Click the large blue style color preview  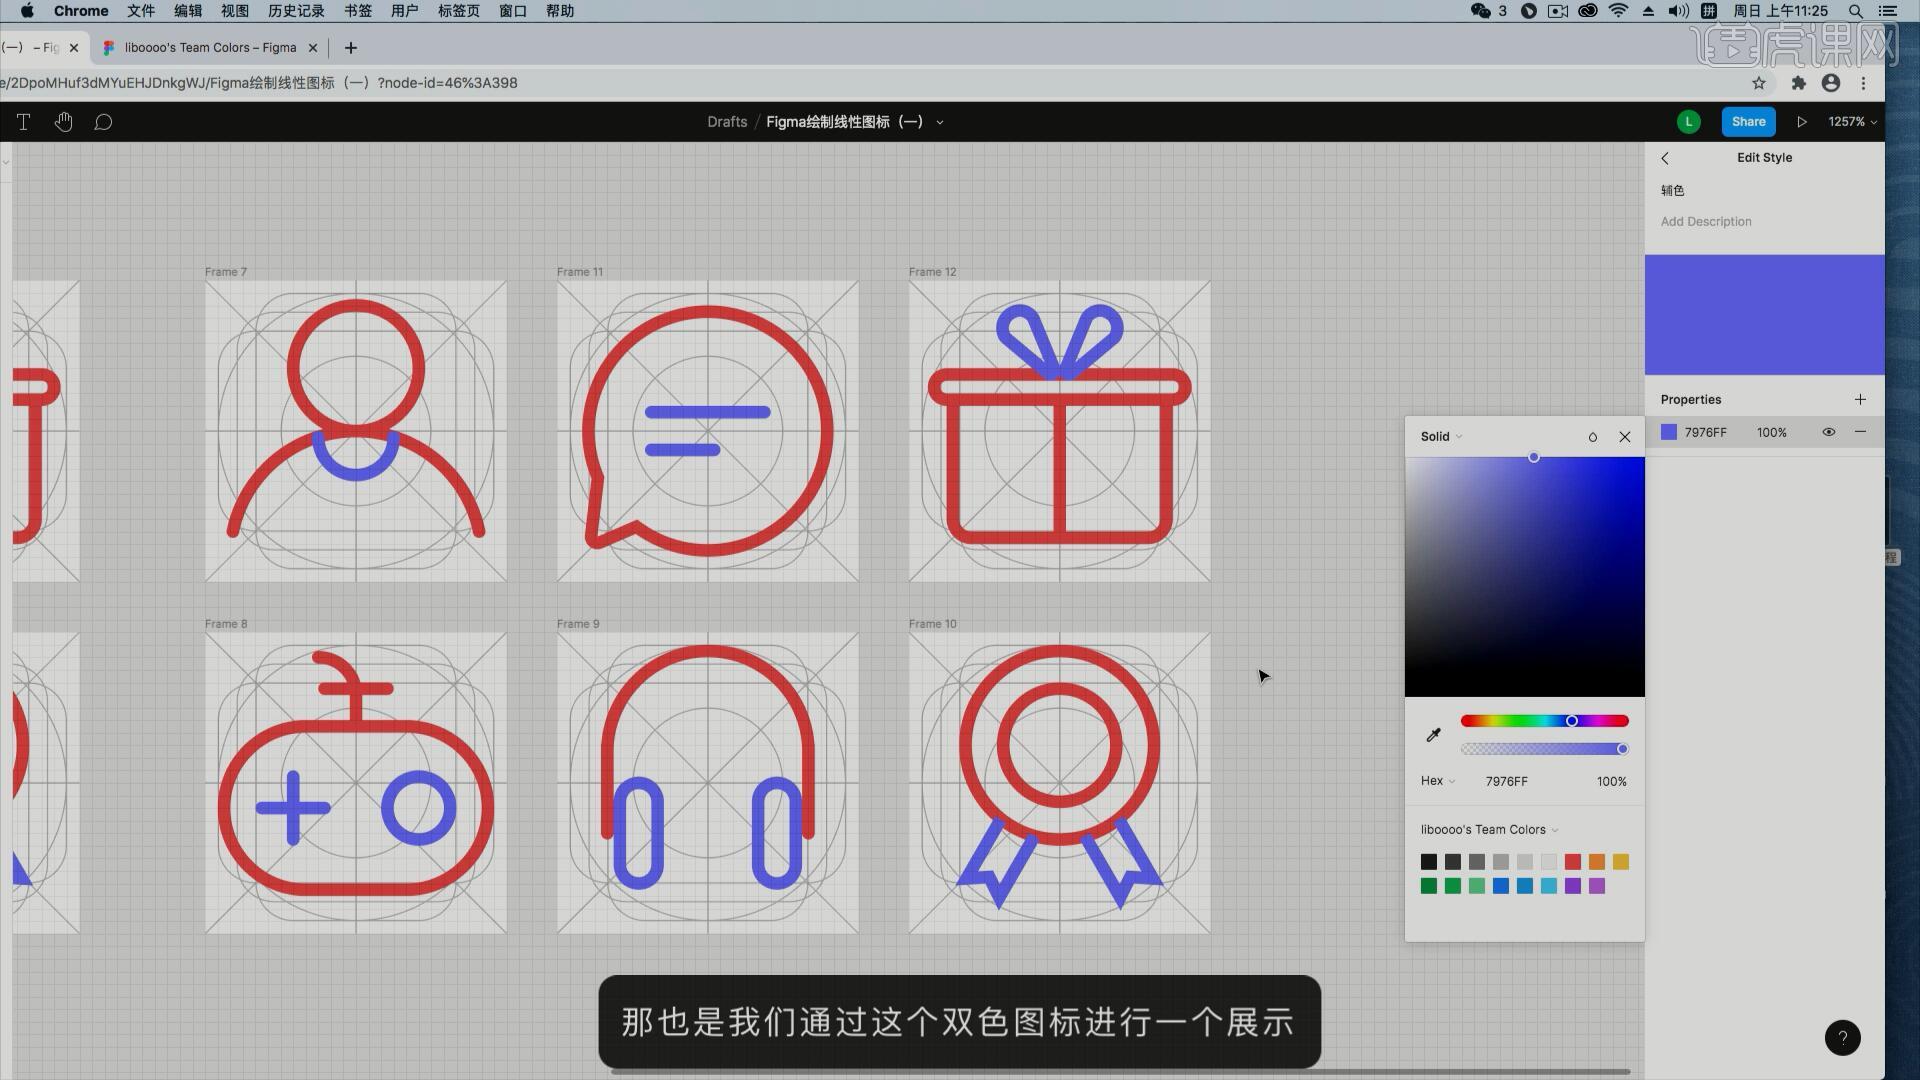[1764, 315]
